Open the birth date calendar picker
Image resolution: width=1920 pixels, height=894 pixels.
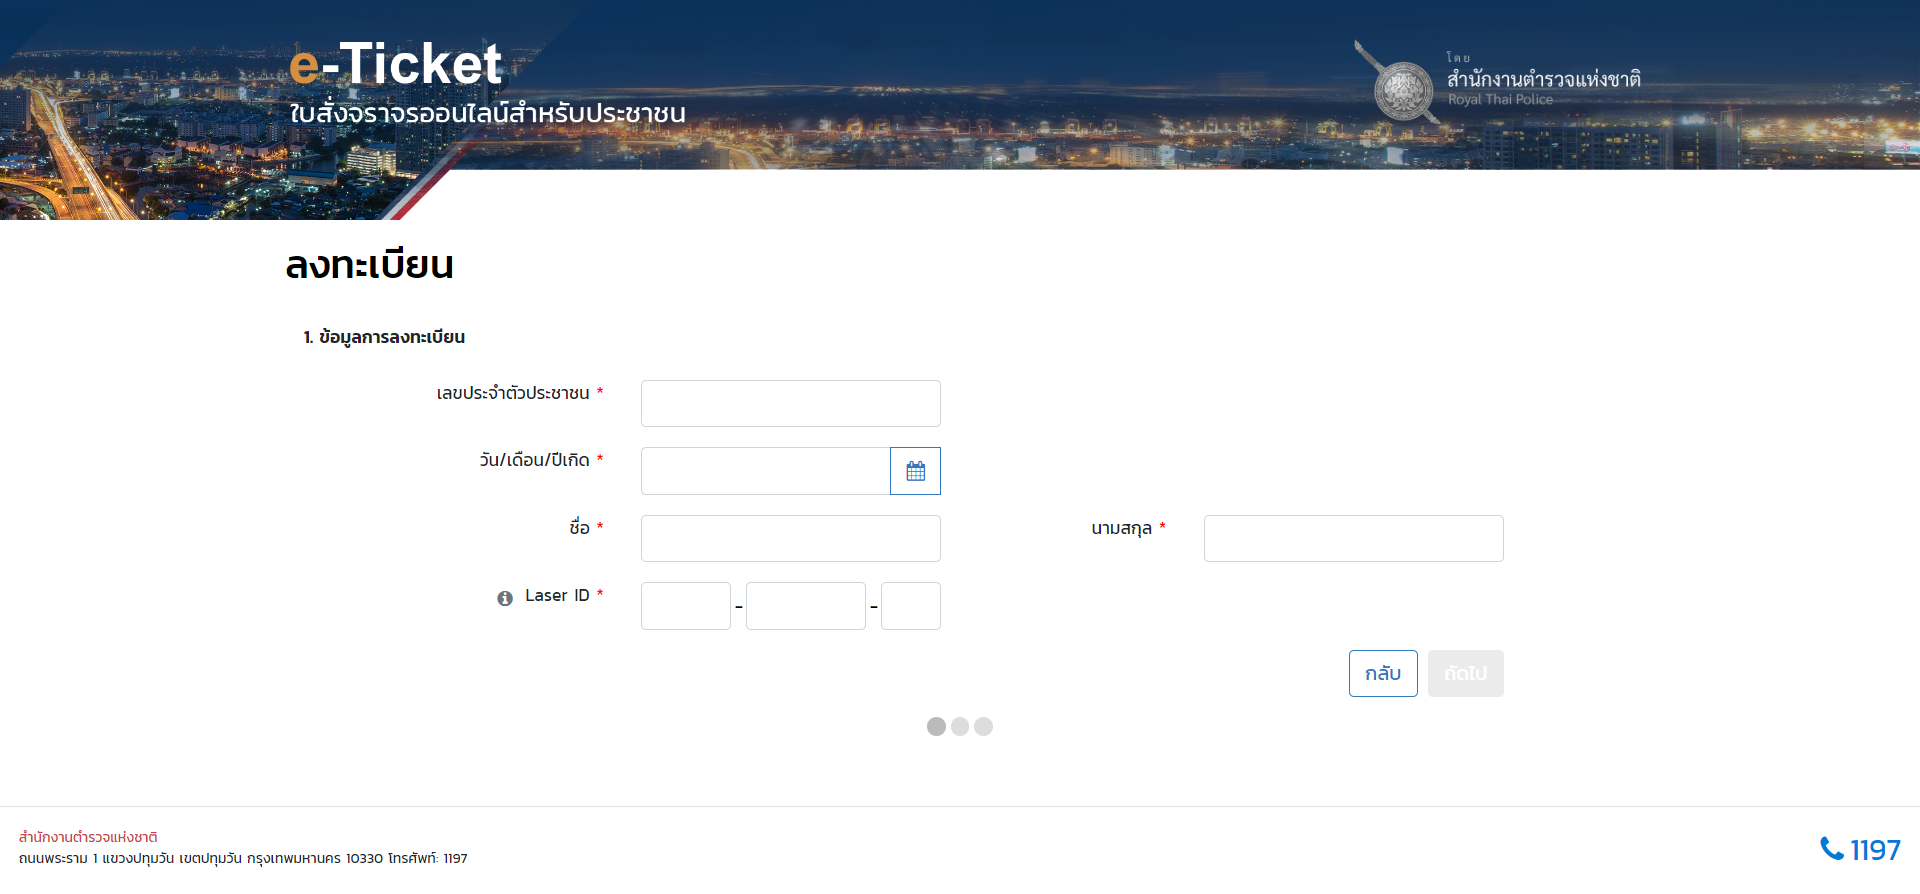(x=915, y=471)
